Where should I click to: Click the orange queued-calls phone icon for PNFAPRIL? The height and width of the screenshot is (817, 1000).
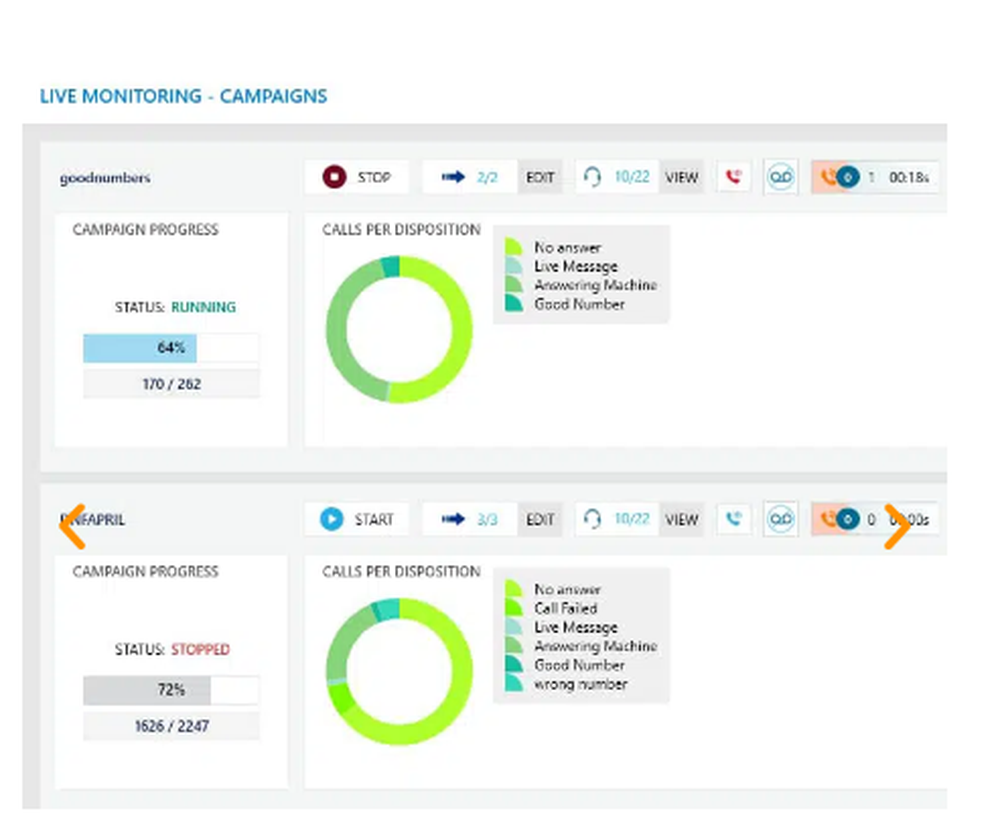(828, 519)
